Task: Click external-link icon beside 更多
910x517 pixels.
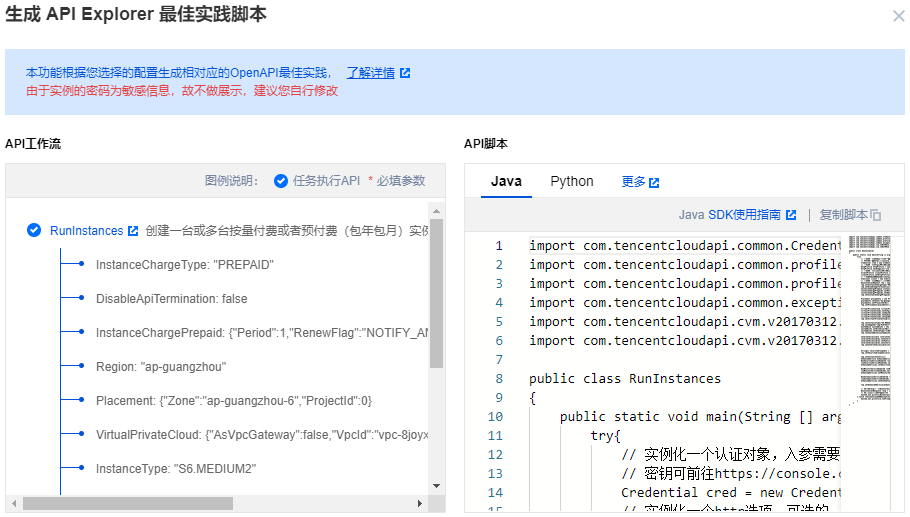Action: 654,183
